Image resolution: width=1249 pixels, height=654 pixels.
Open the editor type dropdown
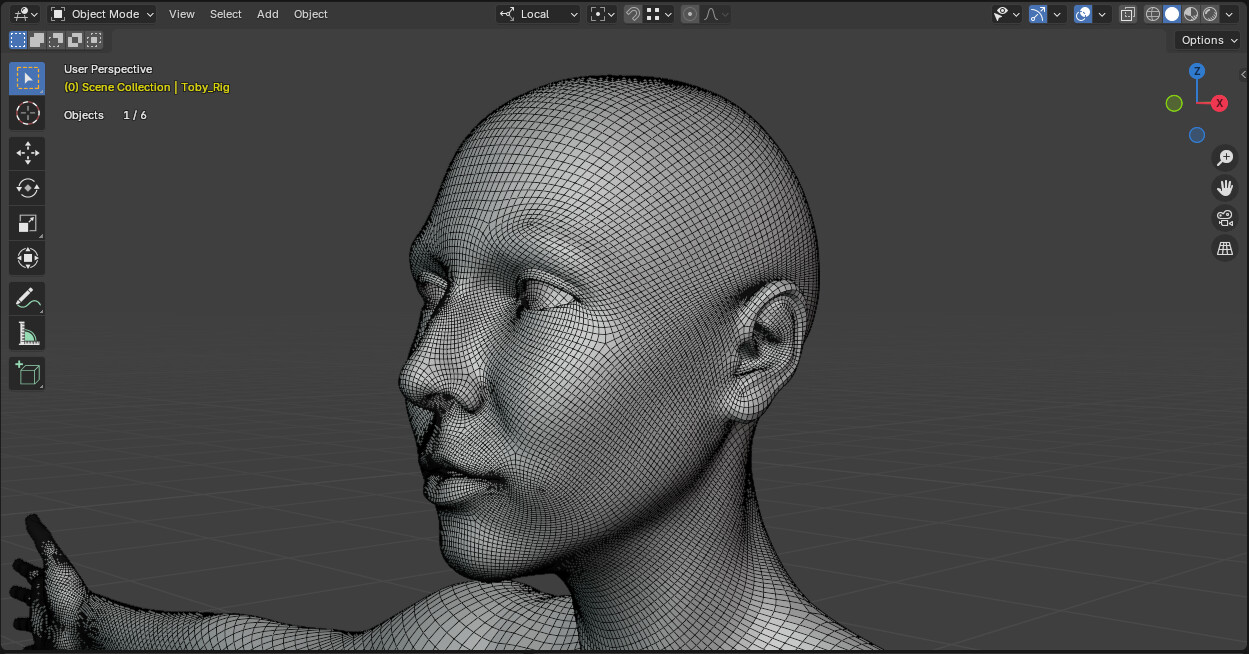tap(26, 14)
